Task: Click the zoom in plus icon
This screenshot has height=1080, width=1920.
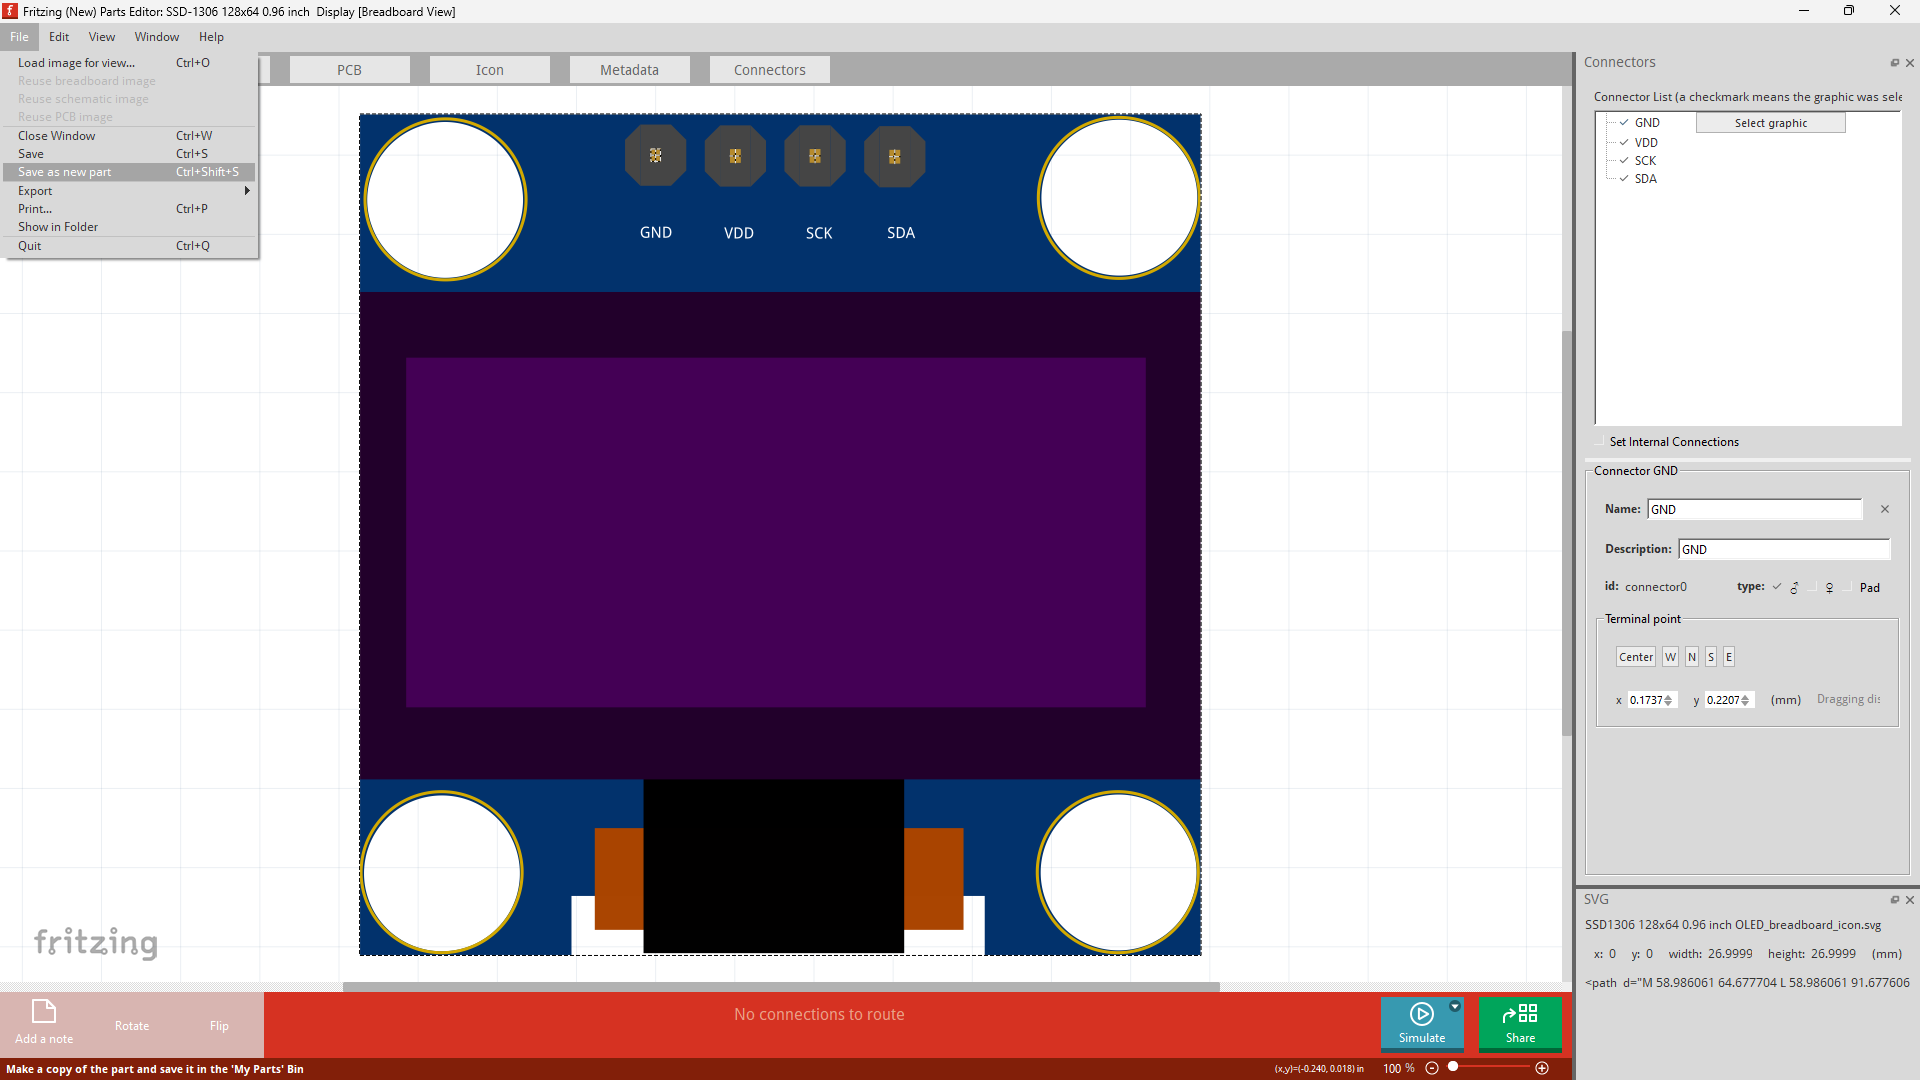Action: click(x=1542, y=1068)
